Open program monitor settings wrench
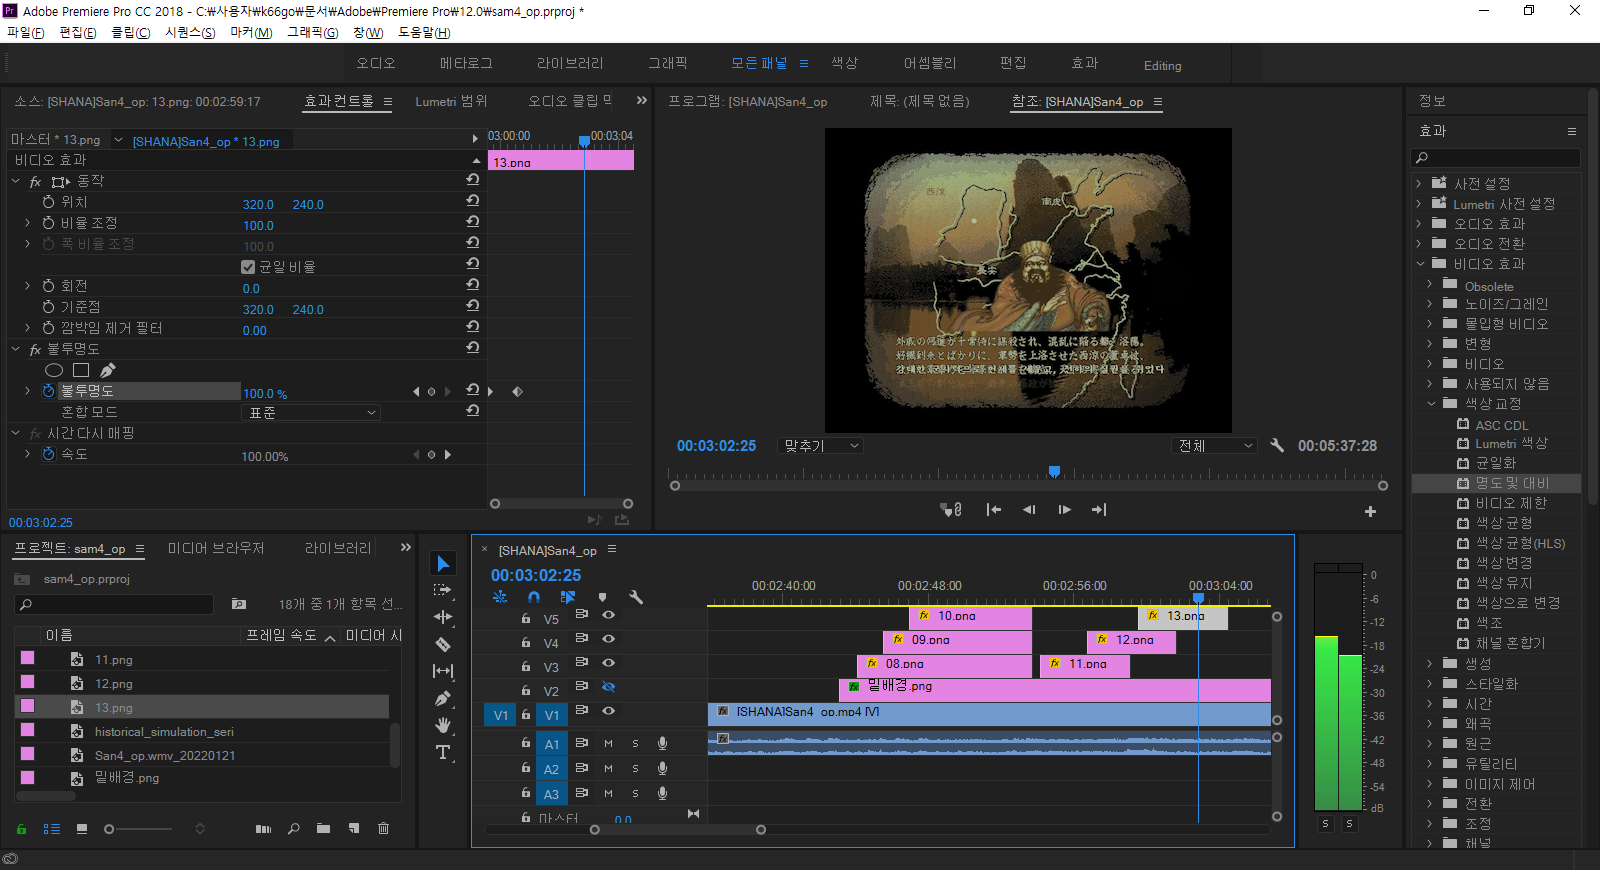Screen dimensions: 1600x870 tap(1277, 445)
